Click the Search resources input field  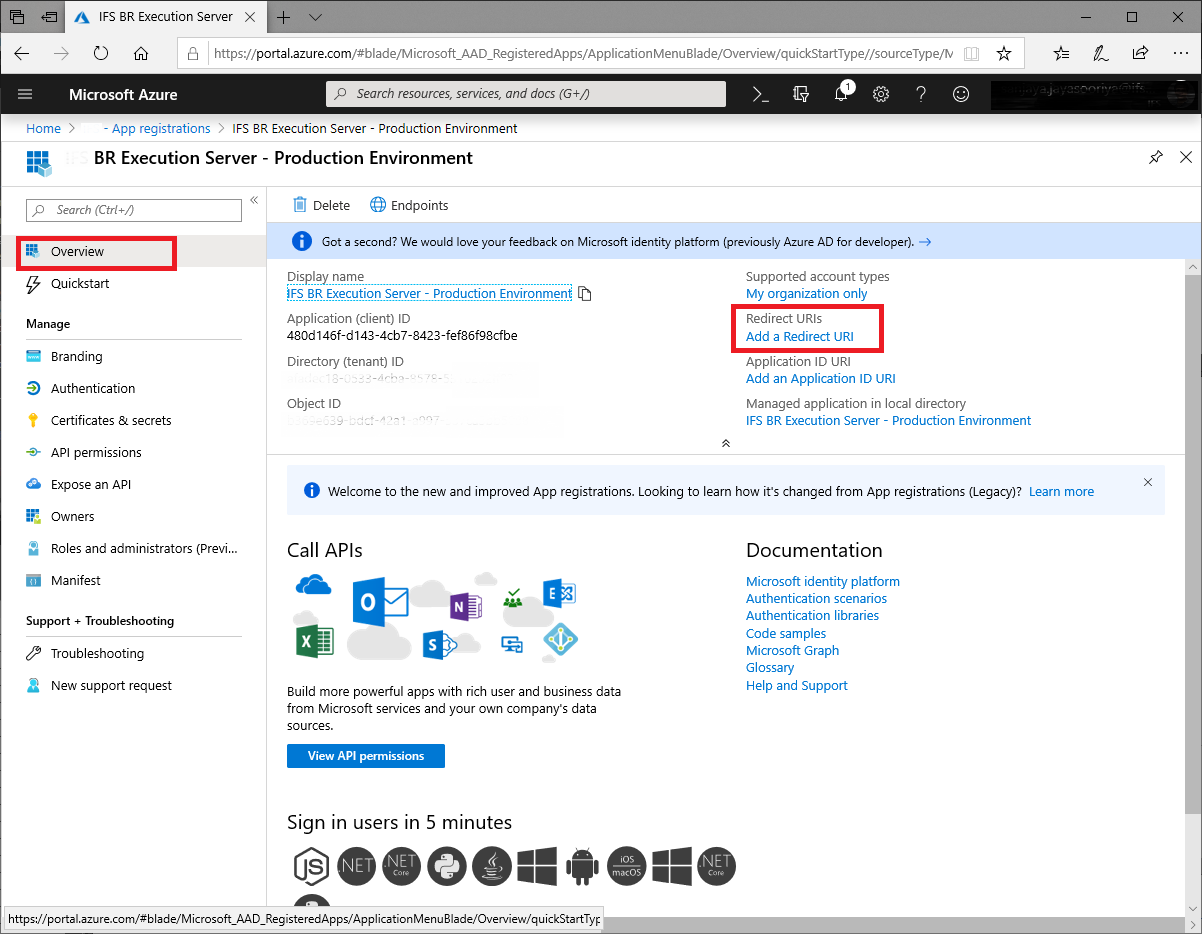click(x=526, y=94)
